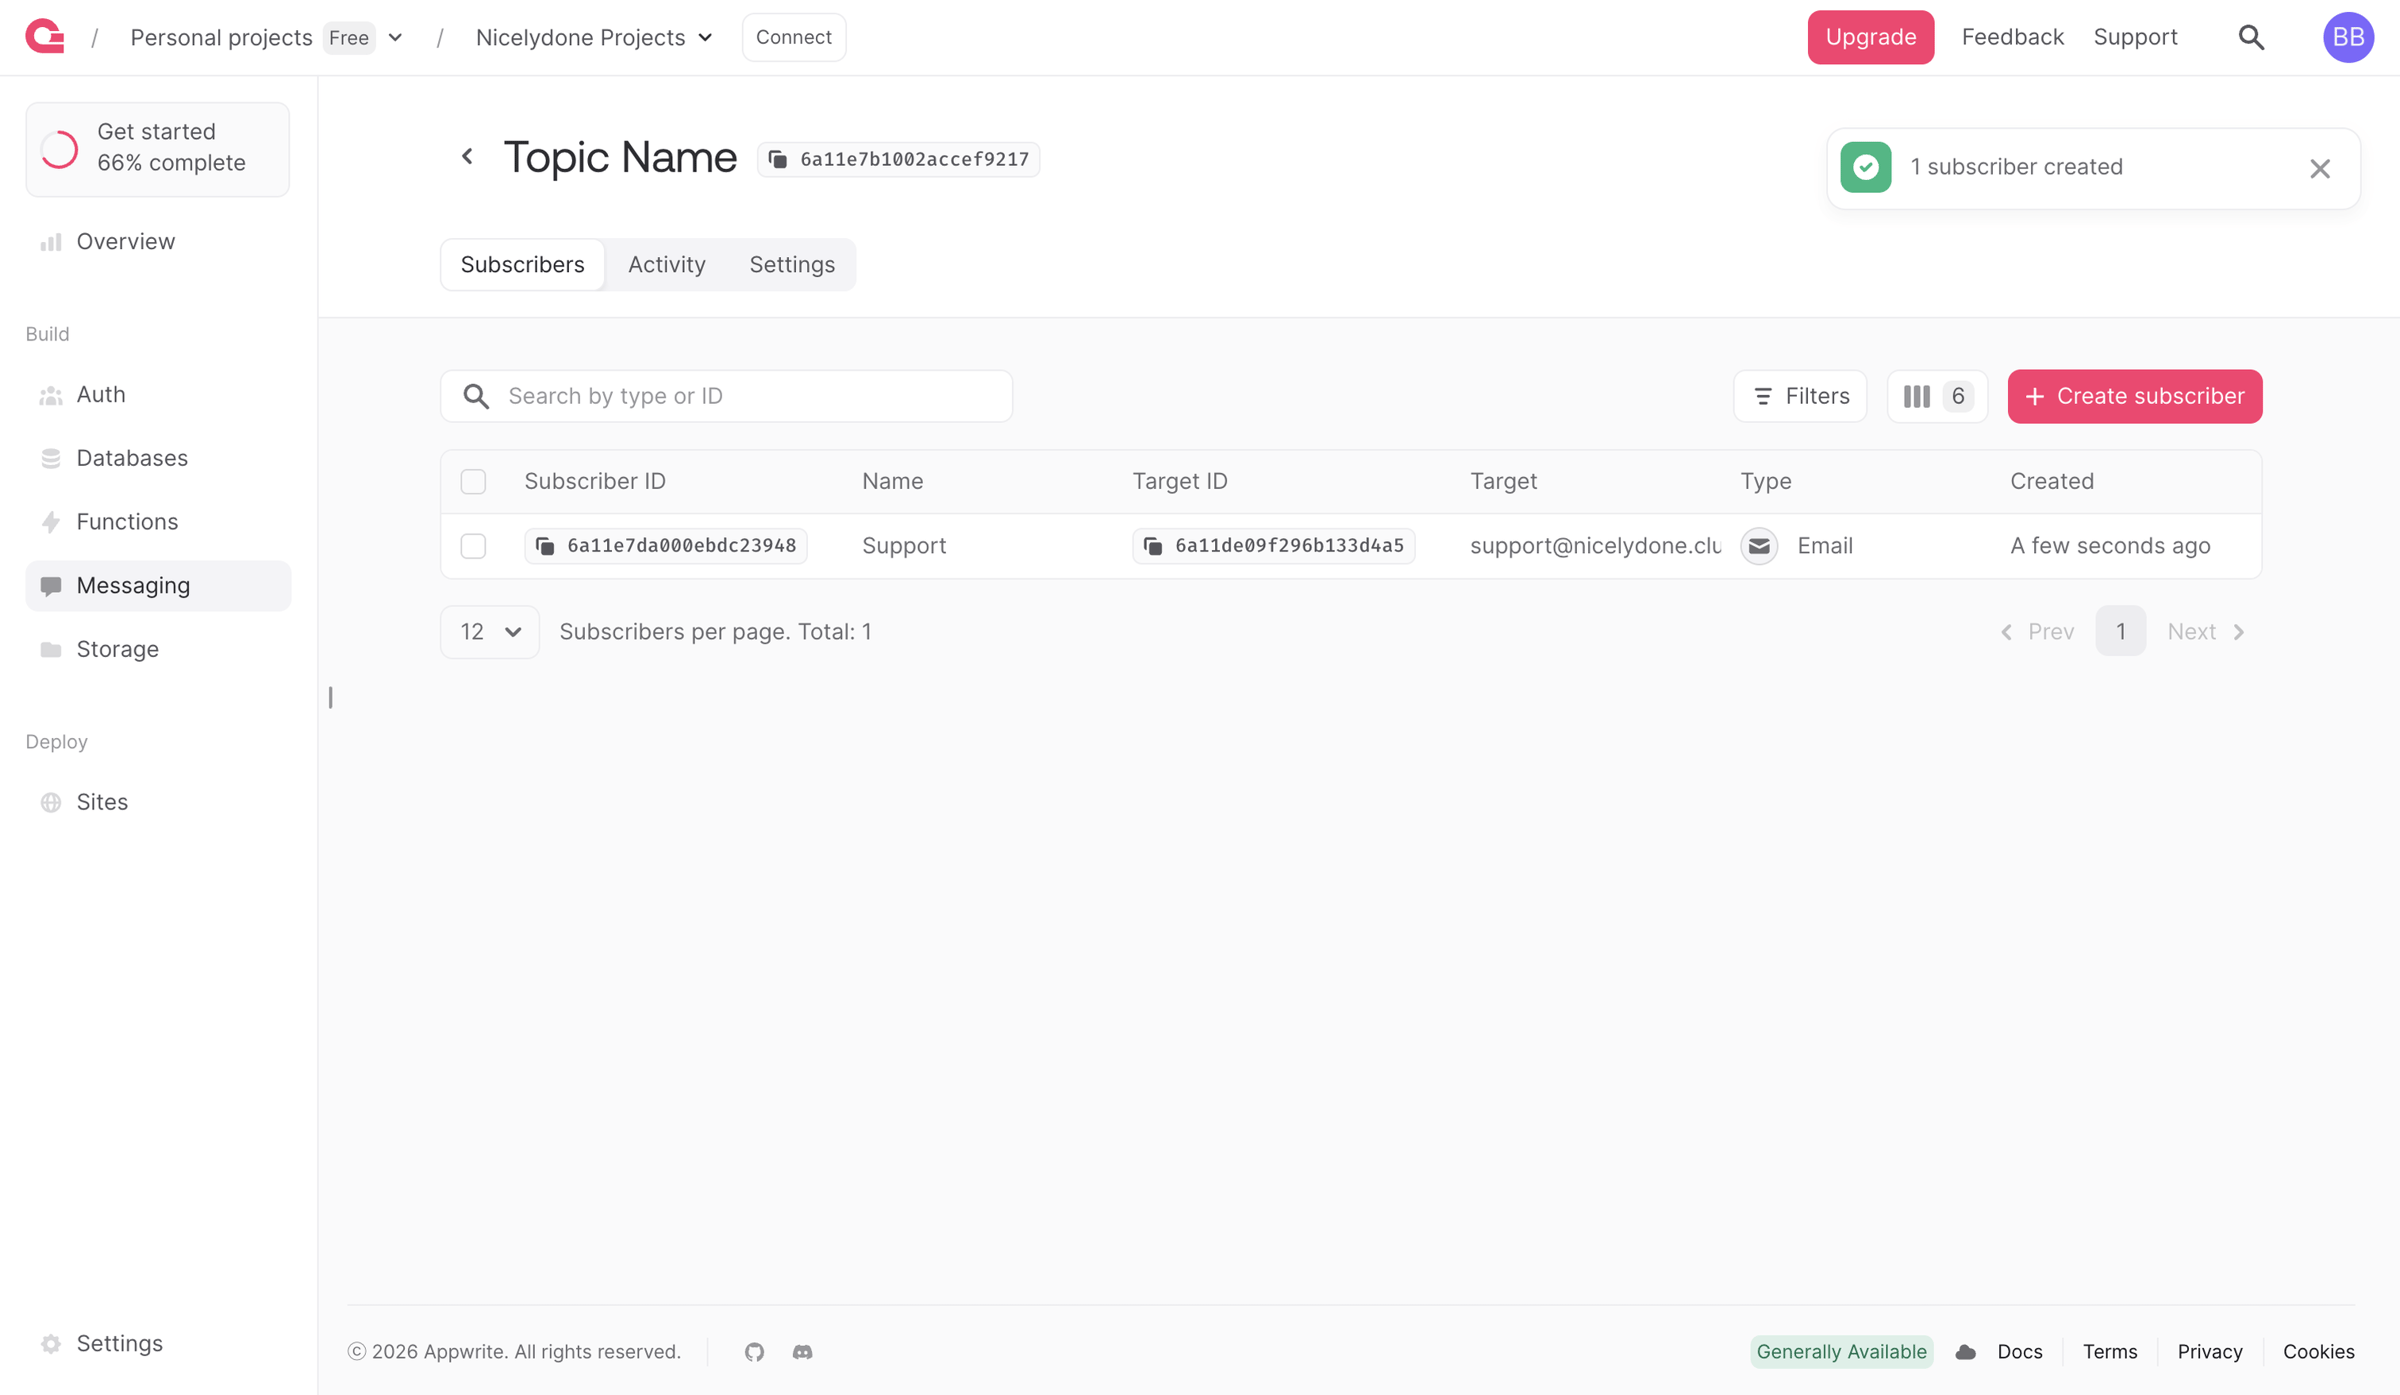Go back using the arrow beside Topic Name

coord(467,157)
